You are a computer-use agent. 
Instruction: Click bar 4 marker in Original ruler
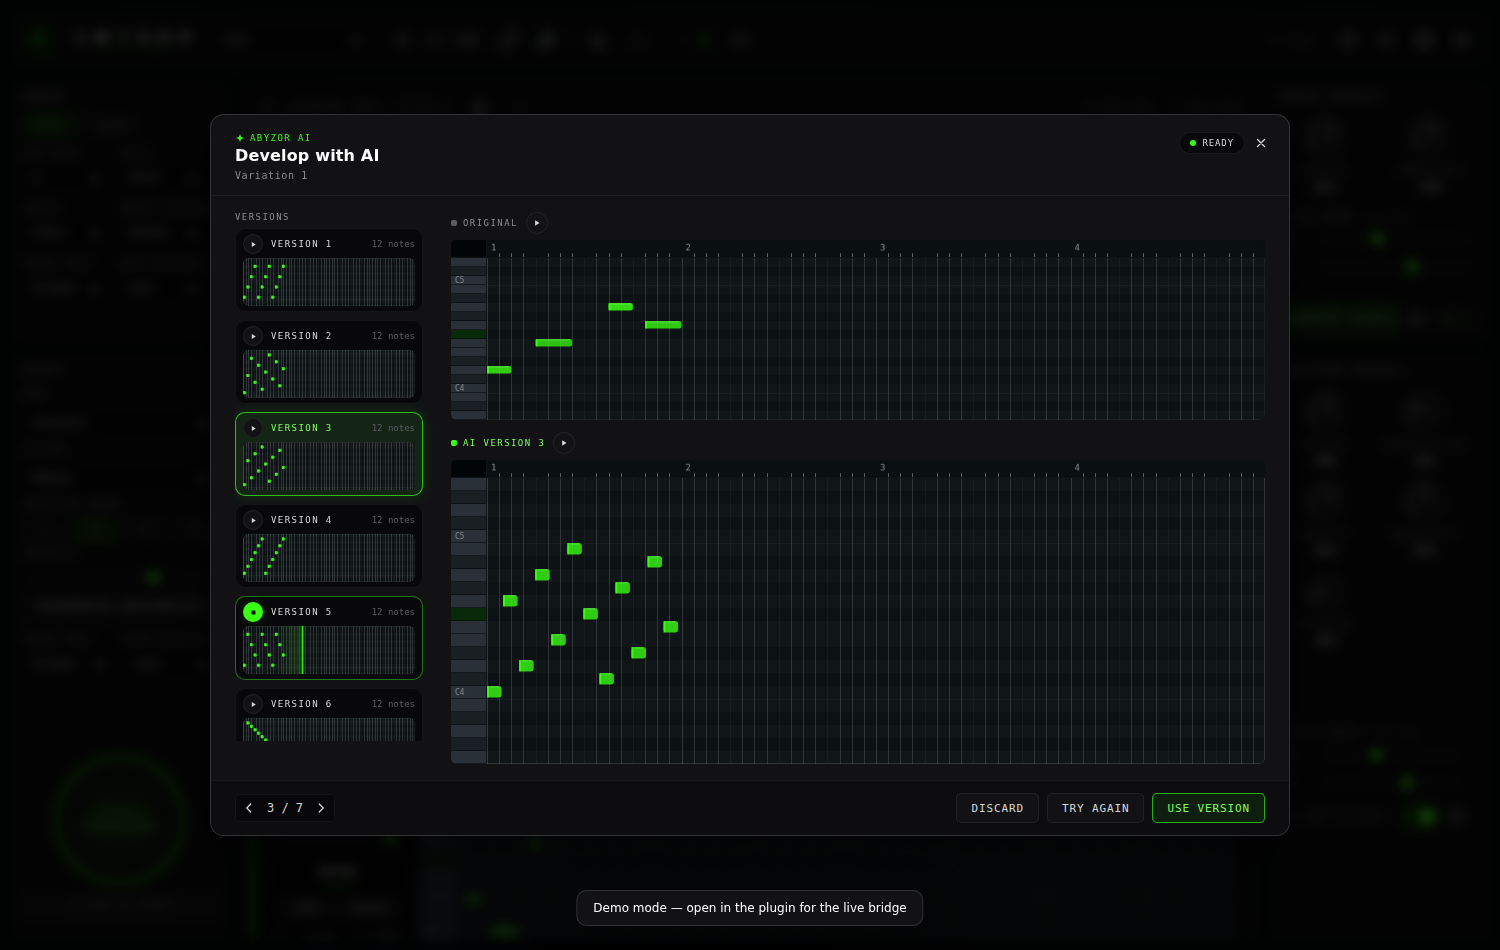1077,248
